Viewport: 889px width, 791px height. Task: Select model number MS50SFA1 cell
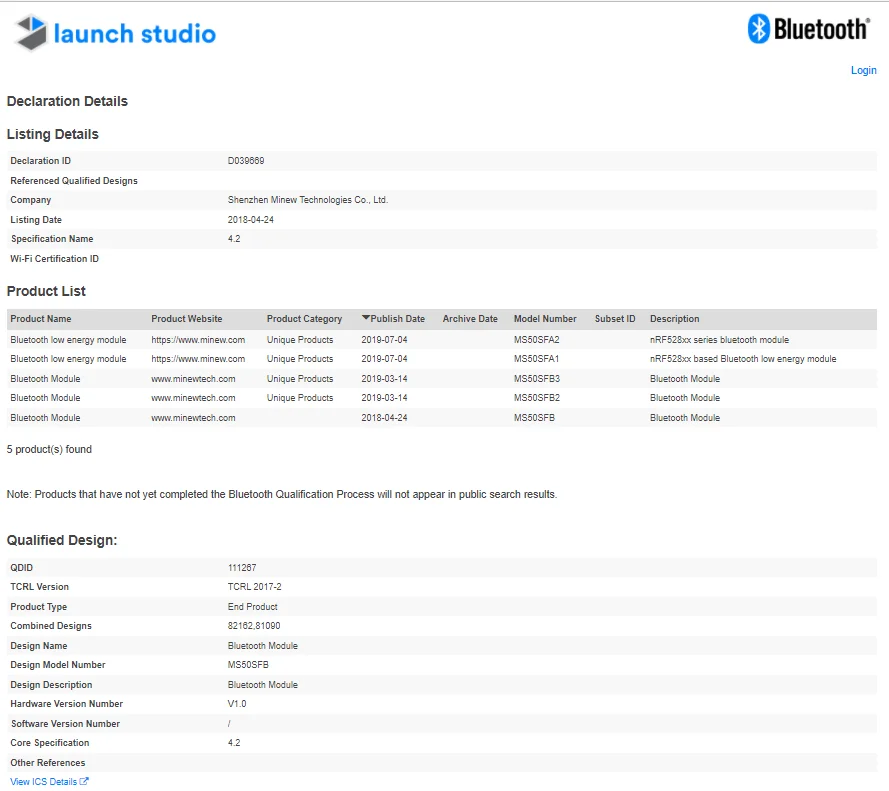[536, 359]
